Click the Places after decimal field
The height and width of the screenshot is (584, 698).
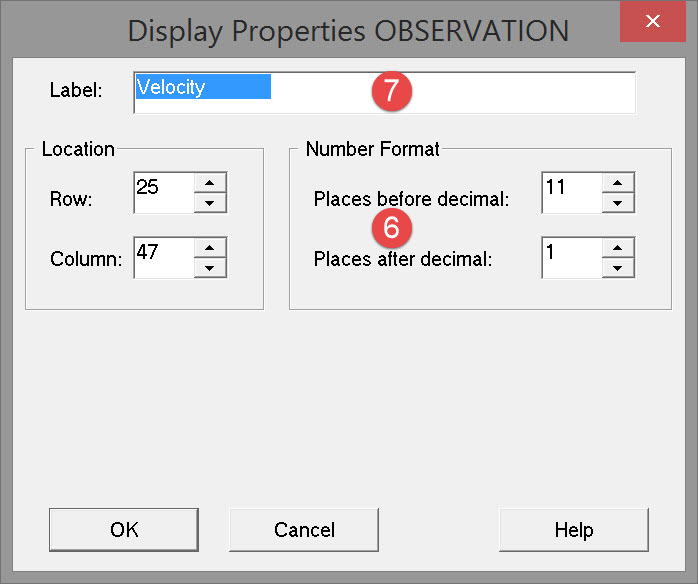tap(571, 257)
